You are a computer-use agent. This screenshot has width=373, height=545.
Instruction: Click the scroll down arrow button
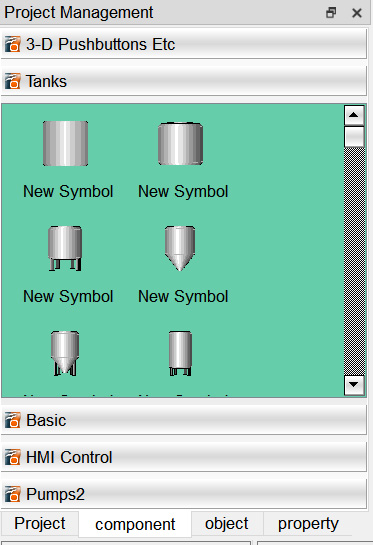pos(354,385)
